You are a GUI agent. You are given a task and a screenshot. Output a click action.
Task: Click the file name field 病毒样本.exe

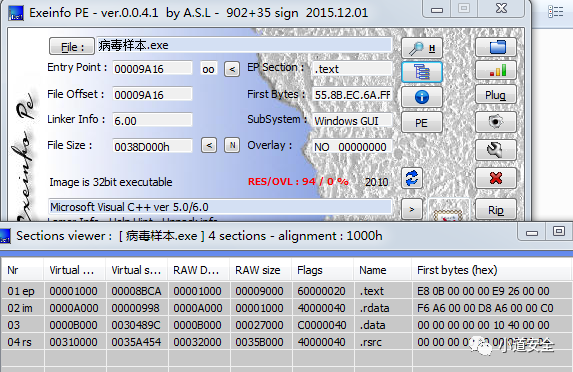coord(244,45)
